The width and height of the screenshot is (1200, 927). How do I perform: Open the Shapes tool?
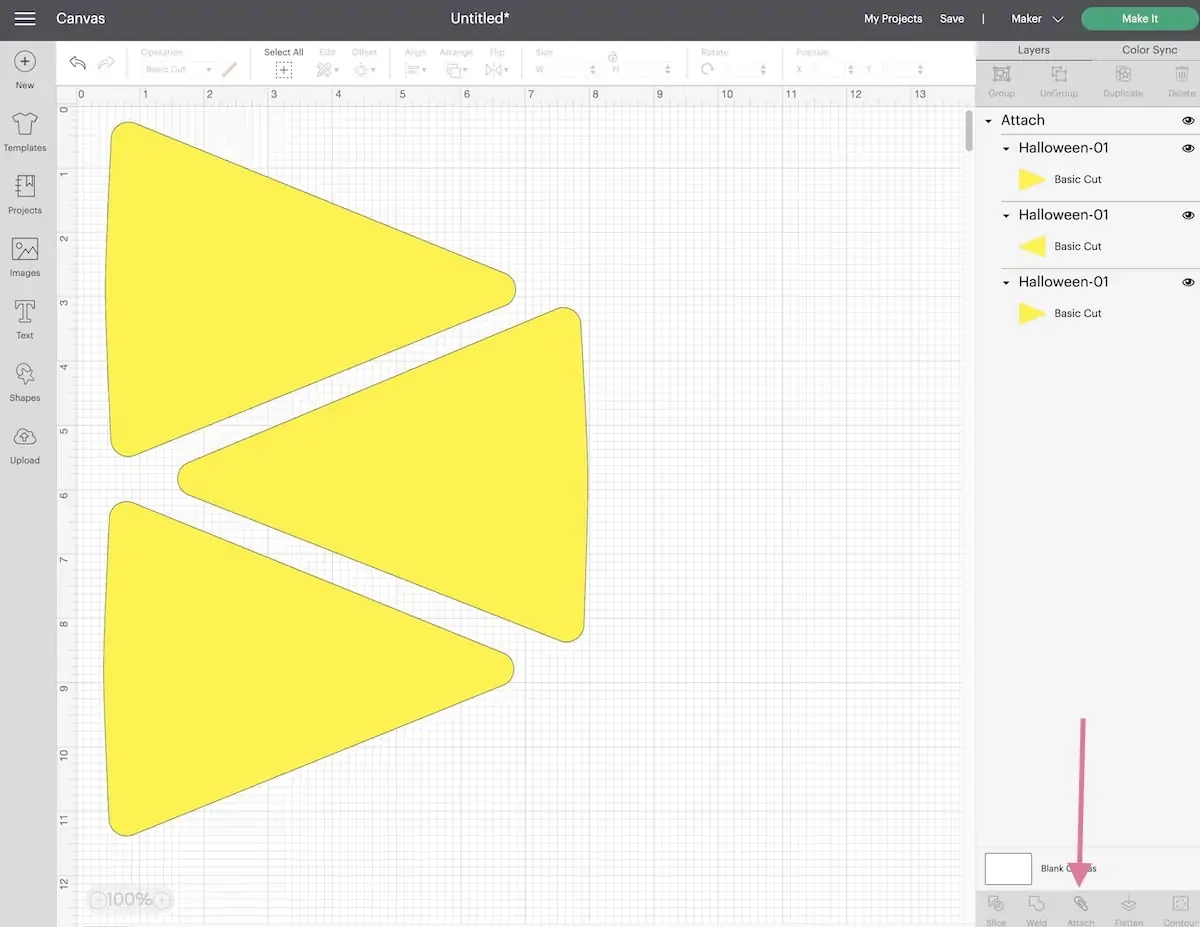pos(25,383)
